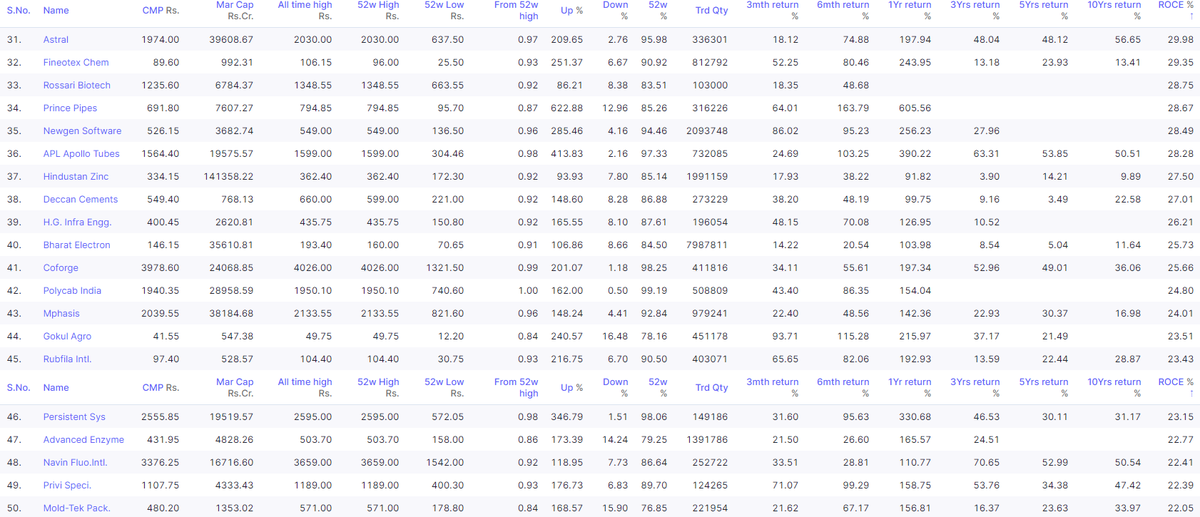Open the Advanced Enzyme company link
This screenshot has width=1200, height=517.
[x=83, y=440]
